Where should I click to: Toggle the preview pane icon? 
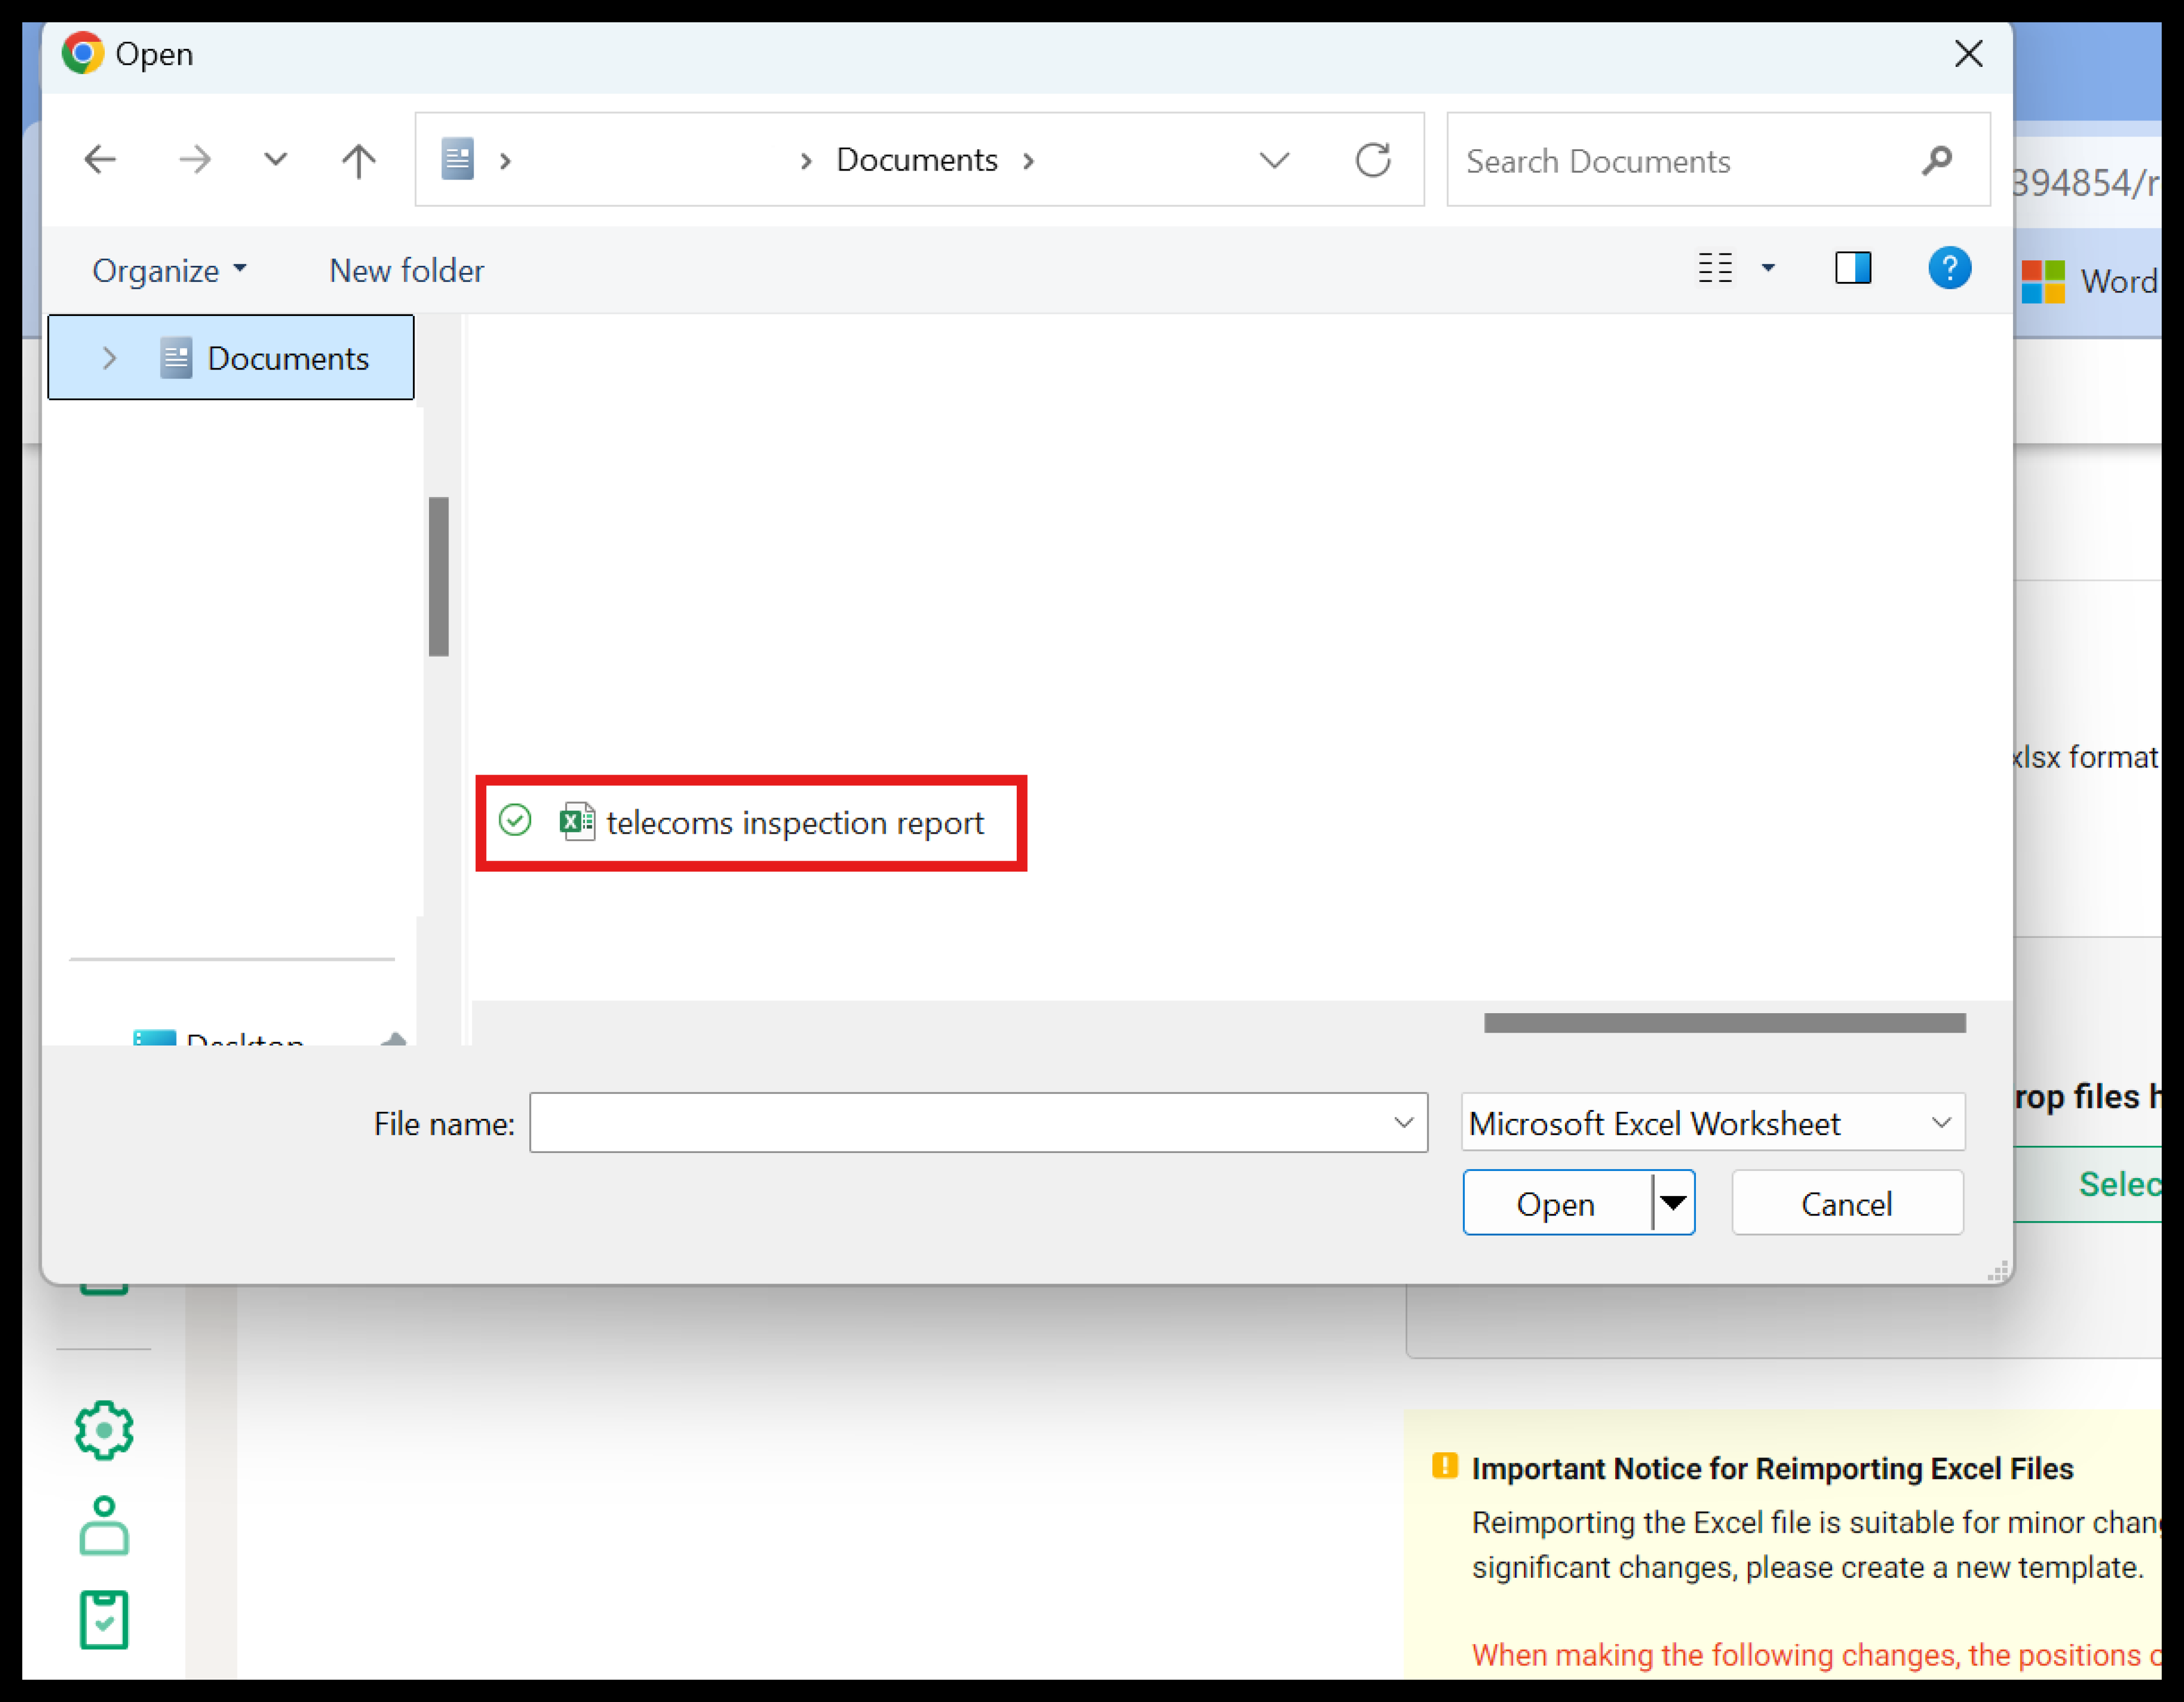click(1852, 268)
